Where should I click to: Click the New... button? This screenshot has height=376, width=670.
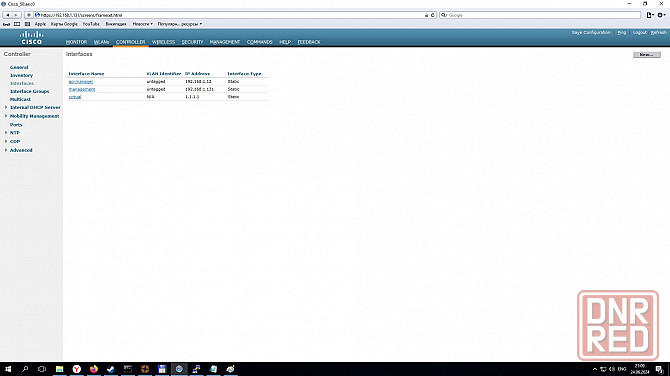coord(646,55)
